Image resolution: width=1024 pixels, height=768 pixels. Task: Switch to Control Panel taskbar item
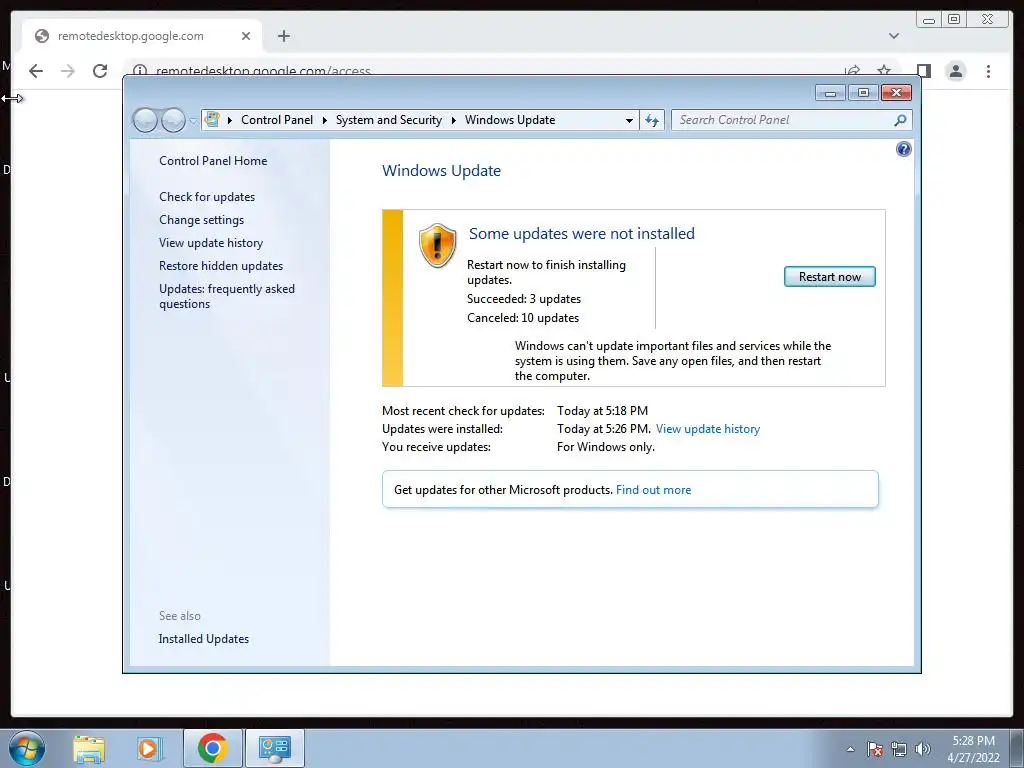point(275,748)
